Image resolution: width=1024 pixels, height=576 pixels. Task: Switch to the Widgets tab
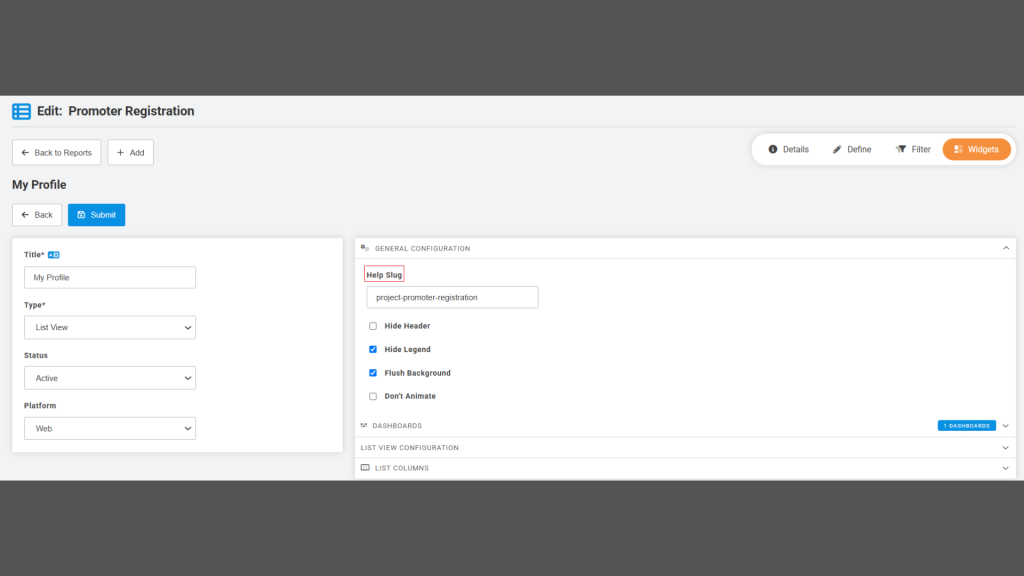coord(976,150)
